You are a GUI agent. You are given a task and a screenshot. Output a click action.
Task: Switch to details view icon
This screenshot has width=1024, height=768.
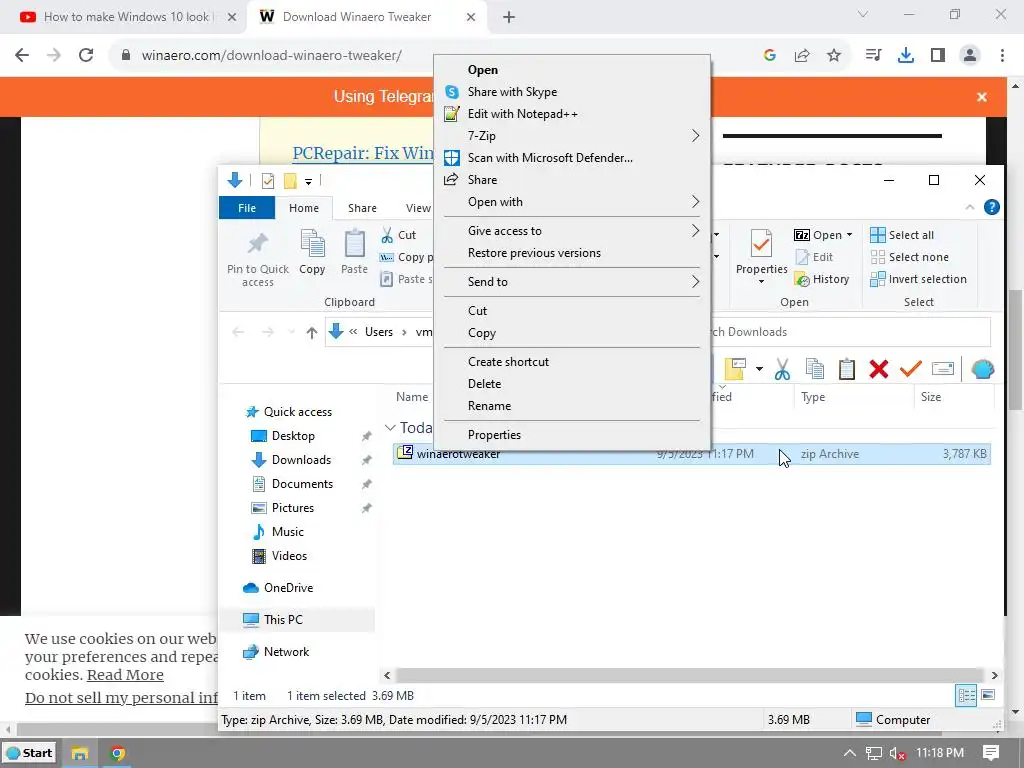click(966, 696)
